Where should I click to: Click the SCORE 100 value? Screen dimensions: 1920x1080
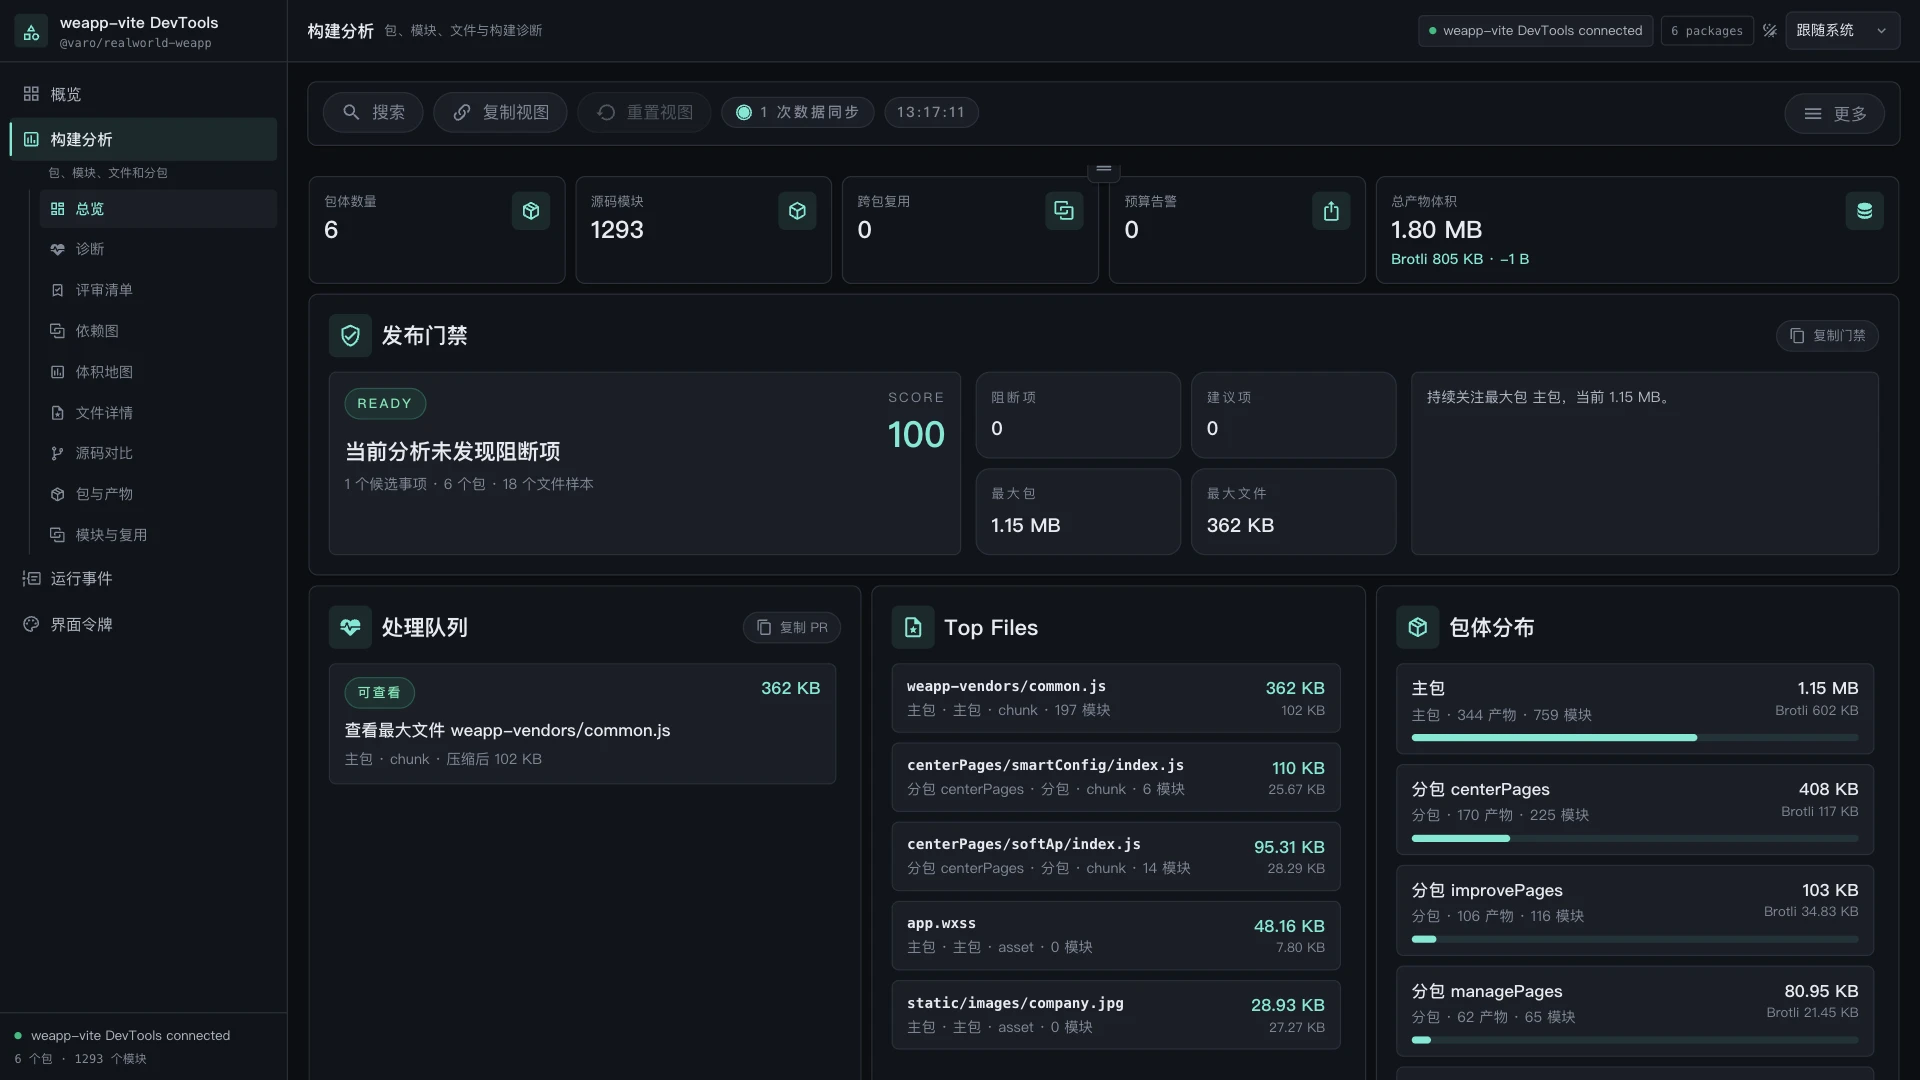(915, 435)
